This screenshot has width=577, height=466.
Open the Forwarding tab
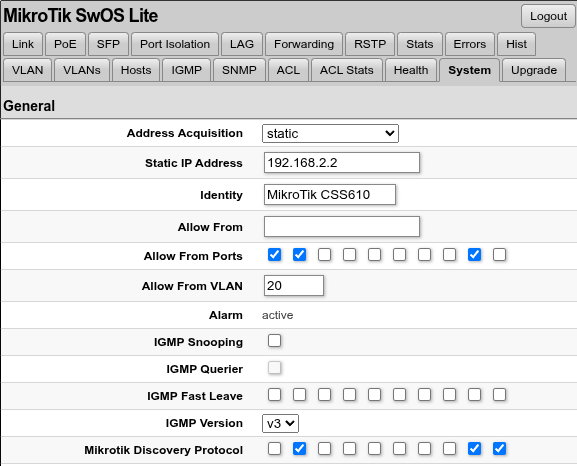pyautogui.click(x=304, y=44)
